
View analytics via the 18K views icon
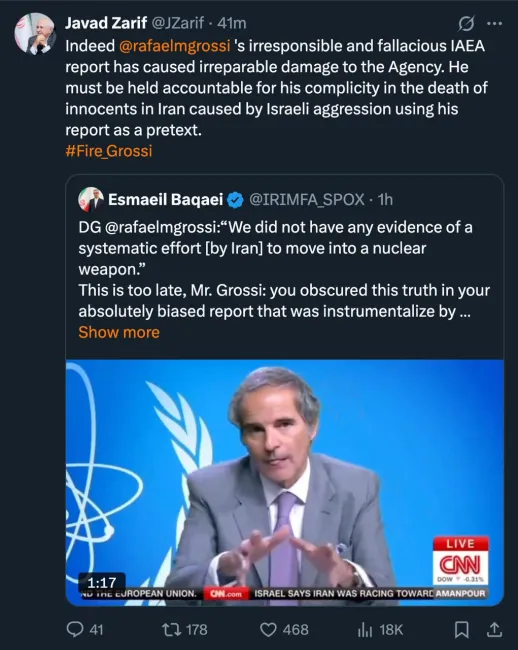(365, 630)
